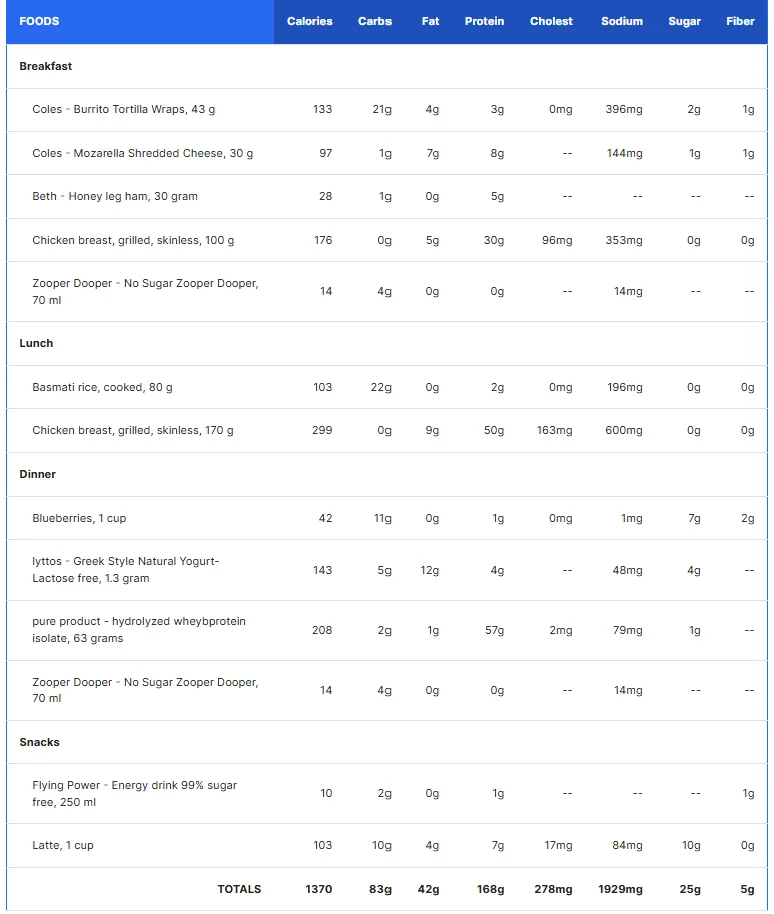Select the Calories column header

point(309,21)
